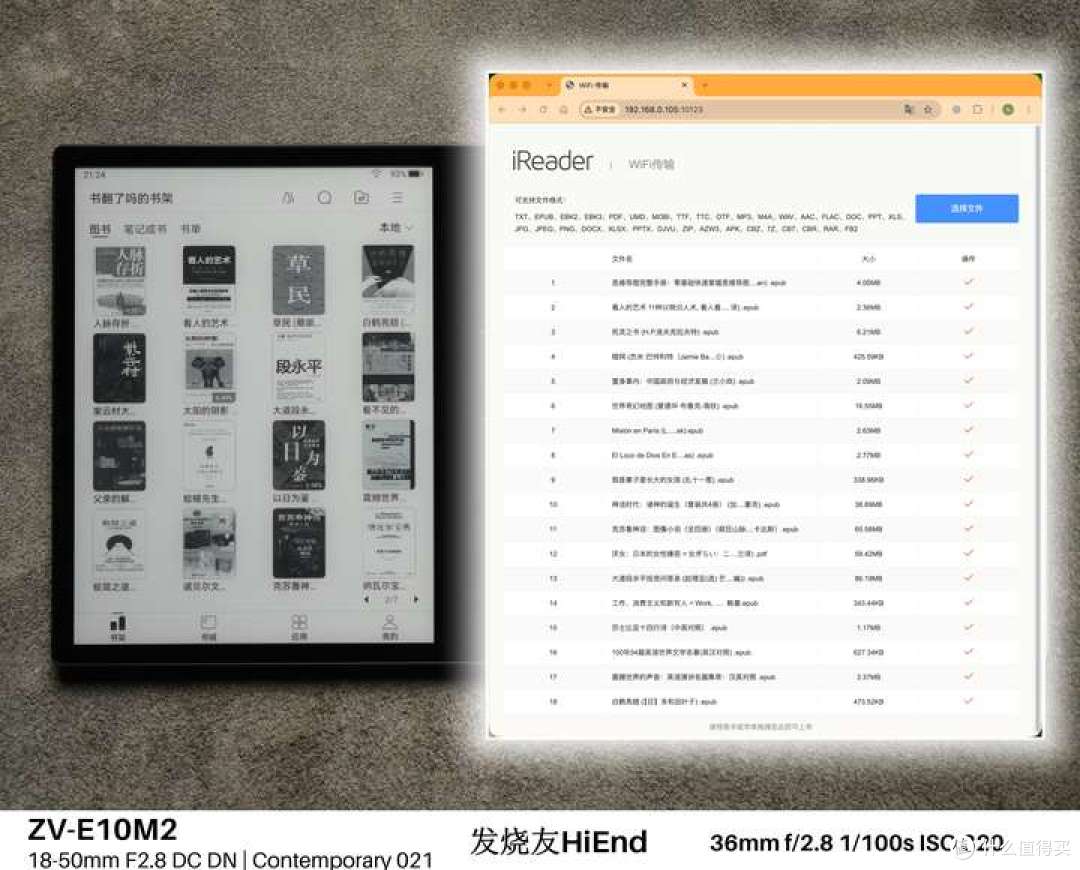Click the checkmark in file row 12
Viewport: 1080px width, 870px height.
(x=968, y=553)
